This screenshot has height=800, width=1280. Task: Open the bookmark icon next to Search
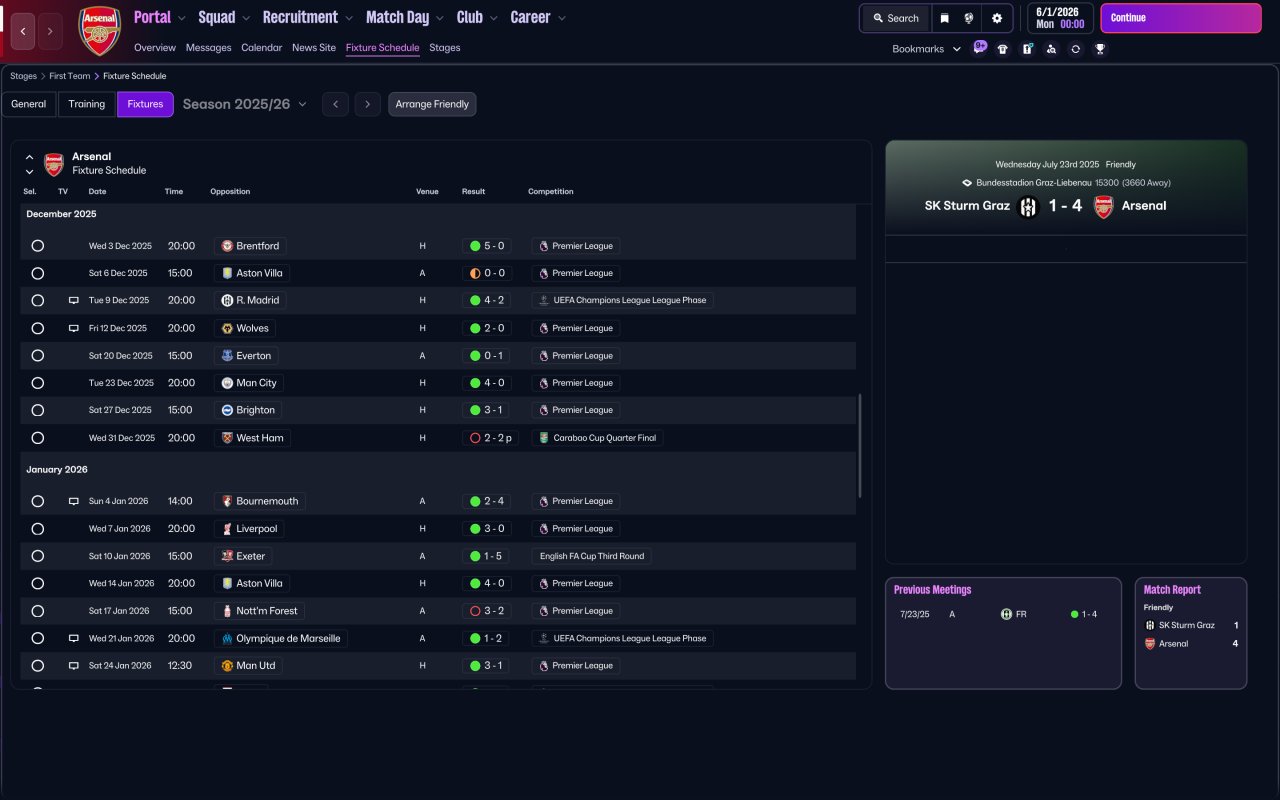coord(944,18)
